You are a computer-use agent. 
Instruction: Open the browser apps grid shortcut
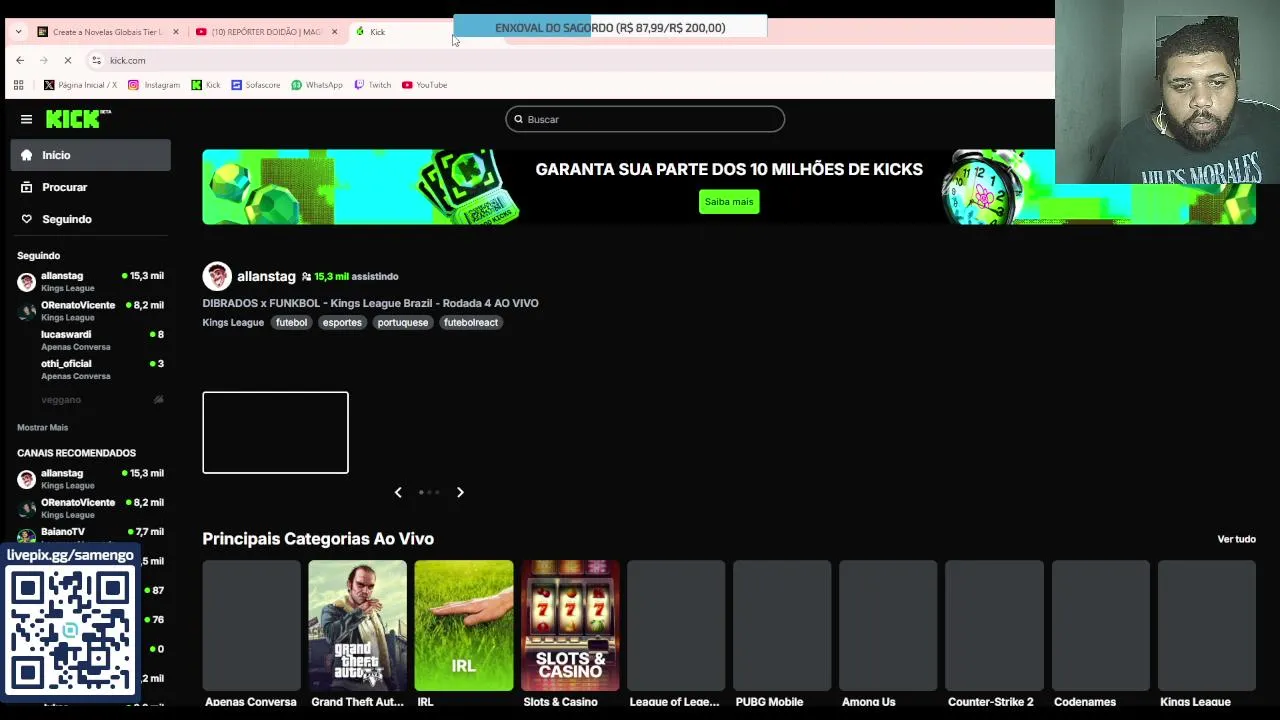click(x=18, y=85)
